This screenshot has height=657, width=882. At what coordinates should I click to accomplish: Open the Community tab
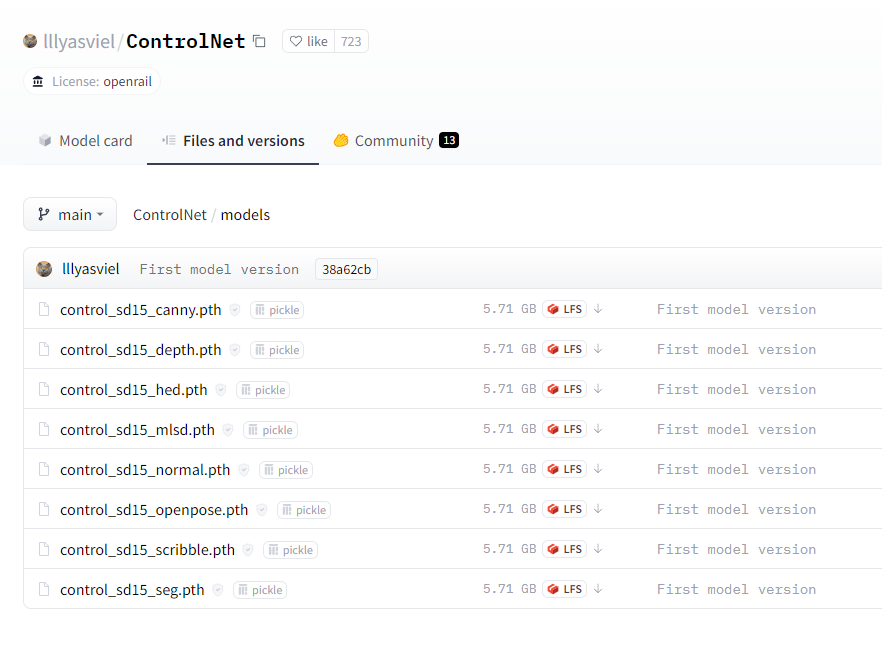point(396,141)
